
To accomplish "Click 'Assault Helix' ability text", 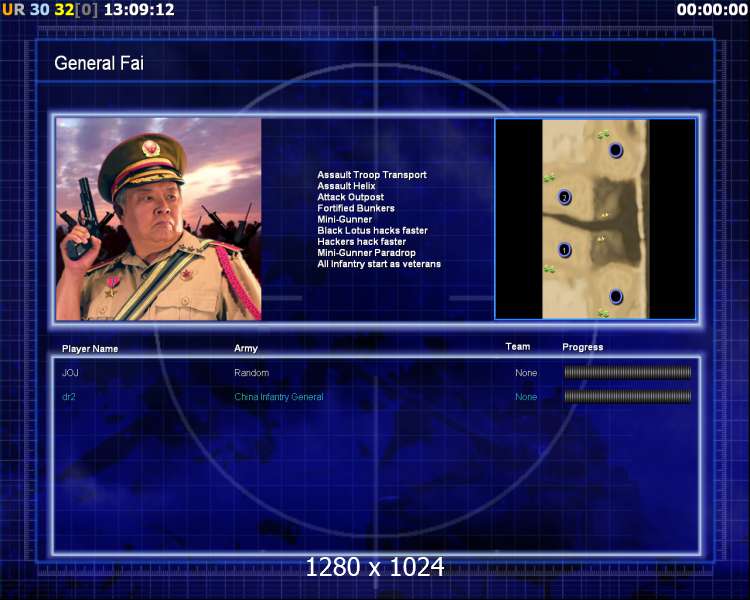I will coord(346,186).
